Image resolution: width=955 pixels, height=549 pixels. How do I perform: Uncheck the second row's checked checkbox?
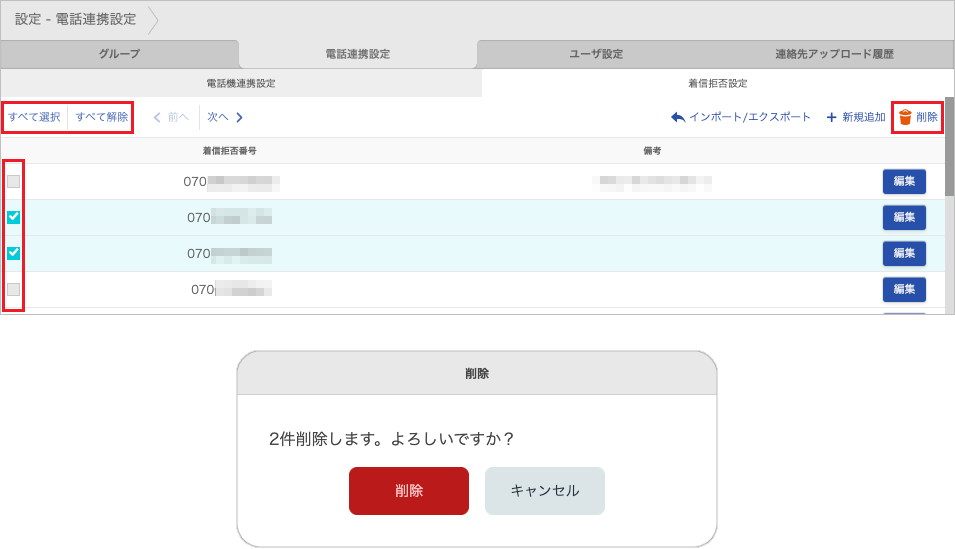coord(13,217)
